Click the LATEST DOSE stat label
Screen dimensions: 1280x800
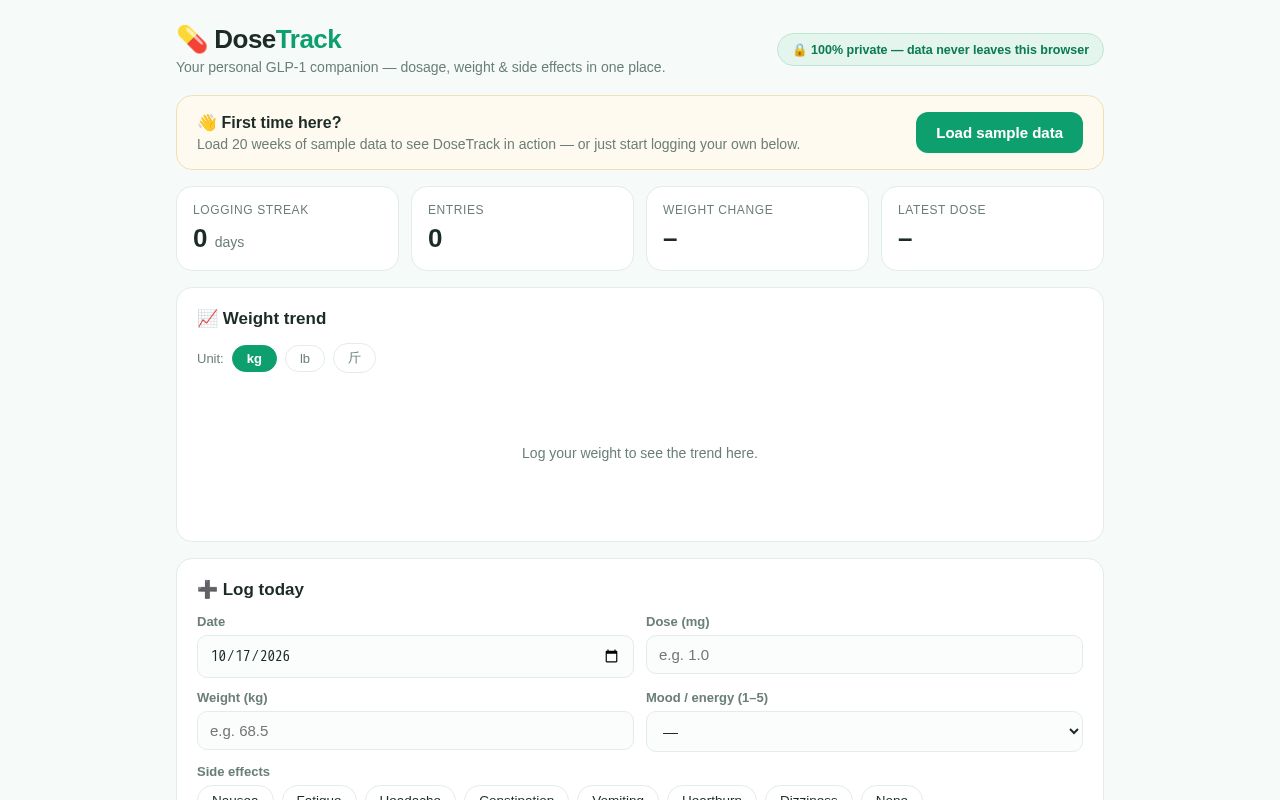942,210
